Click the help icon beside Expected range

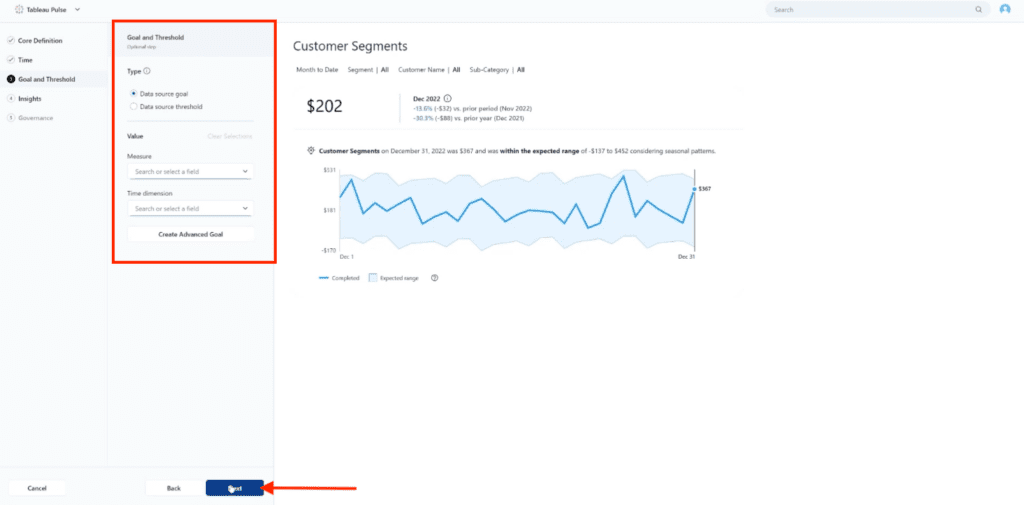pyautogui.click(x=434, y=278)
